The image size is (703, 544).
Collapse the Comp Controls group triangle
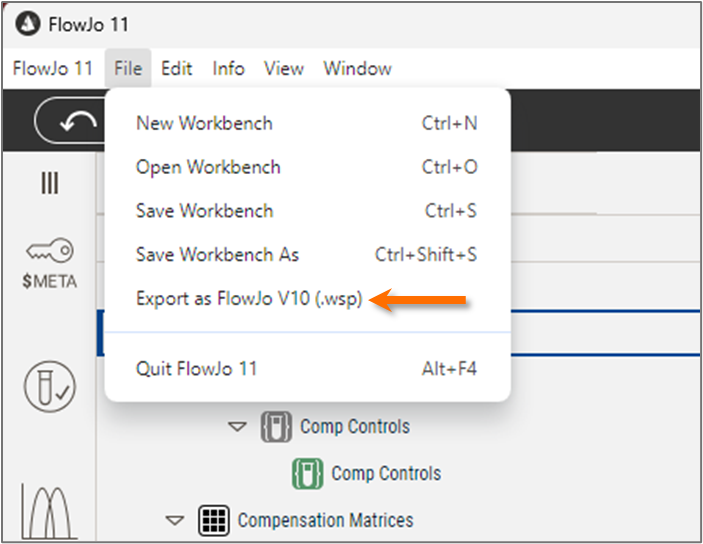tap(237, 426)
